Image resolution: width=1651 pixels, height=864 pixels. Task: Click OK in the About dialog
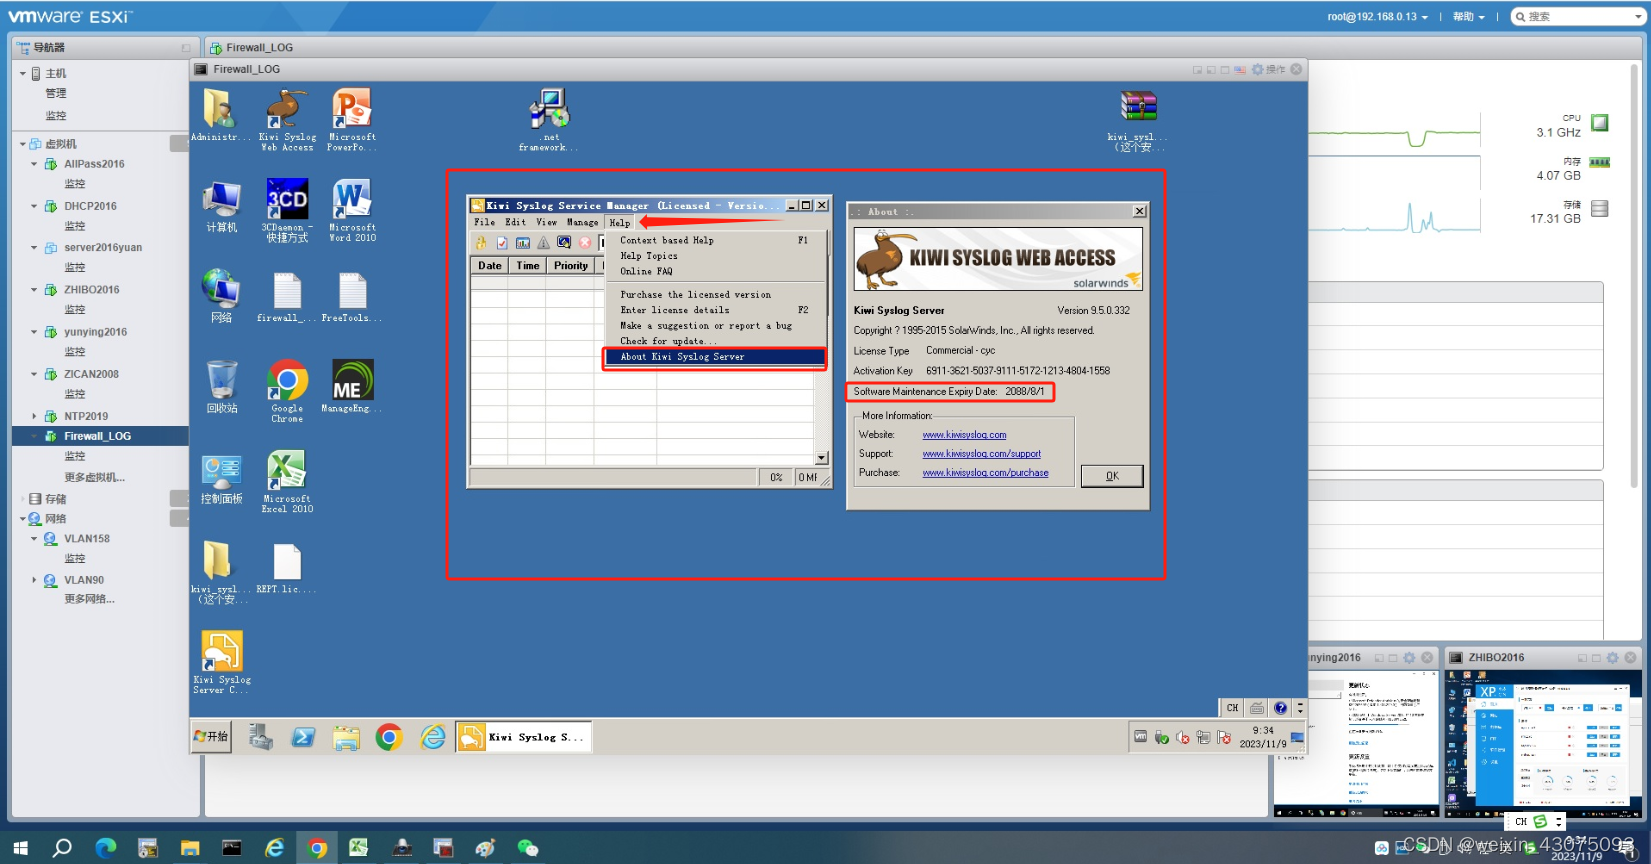[x=1112, y=476]
